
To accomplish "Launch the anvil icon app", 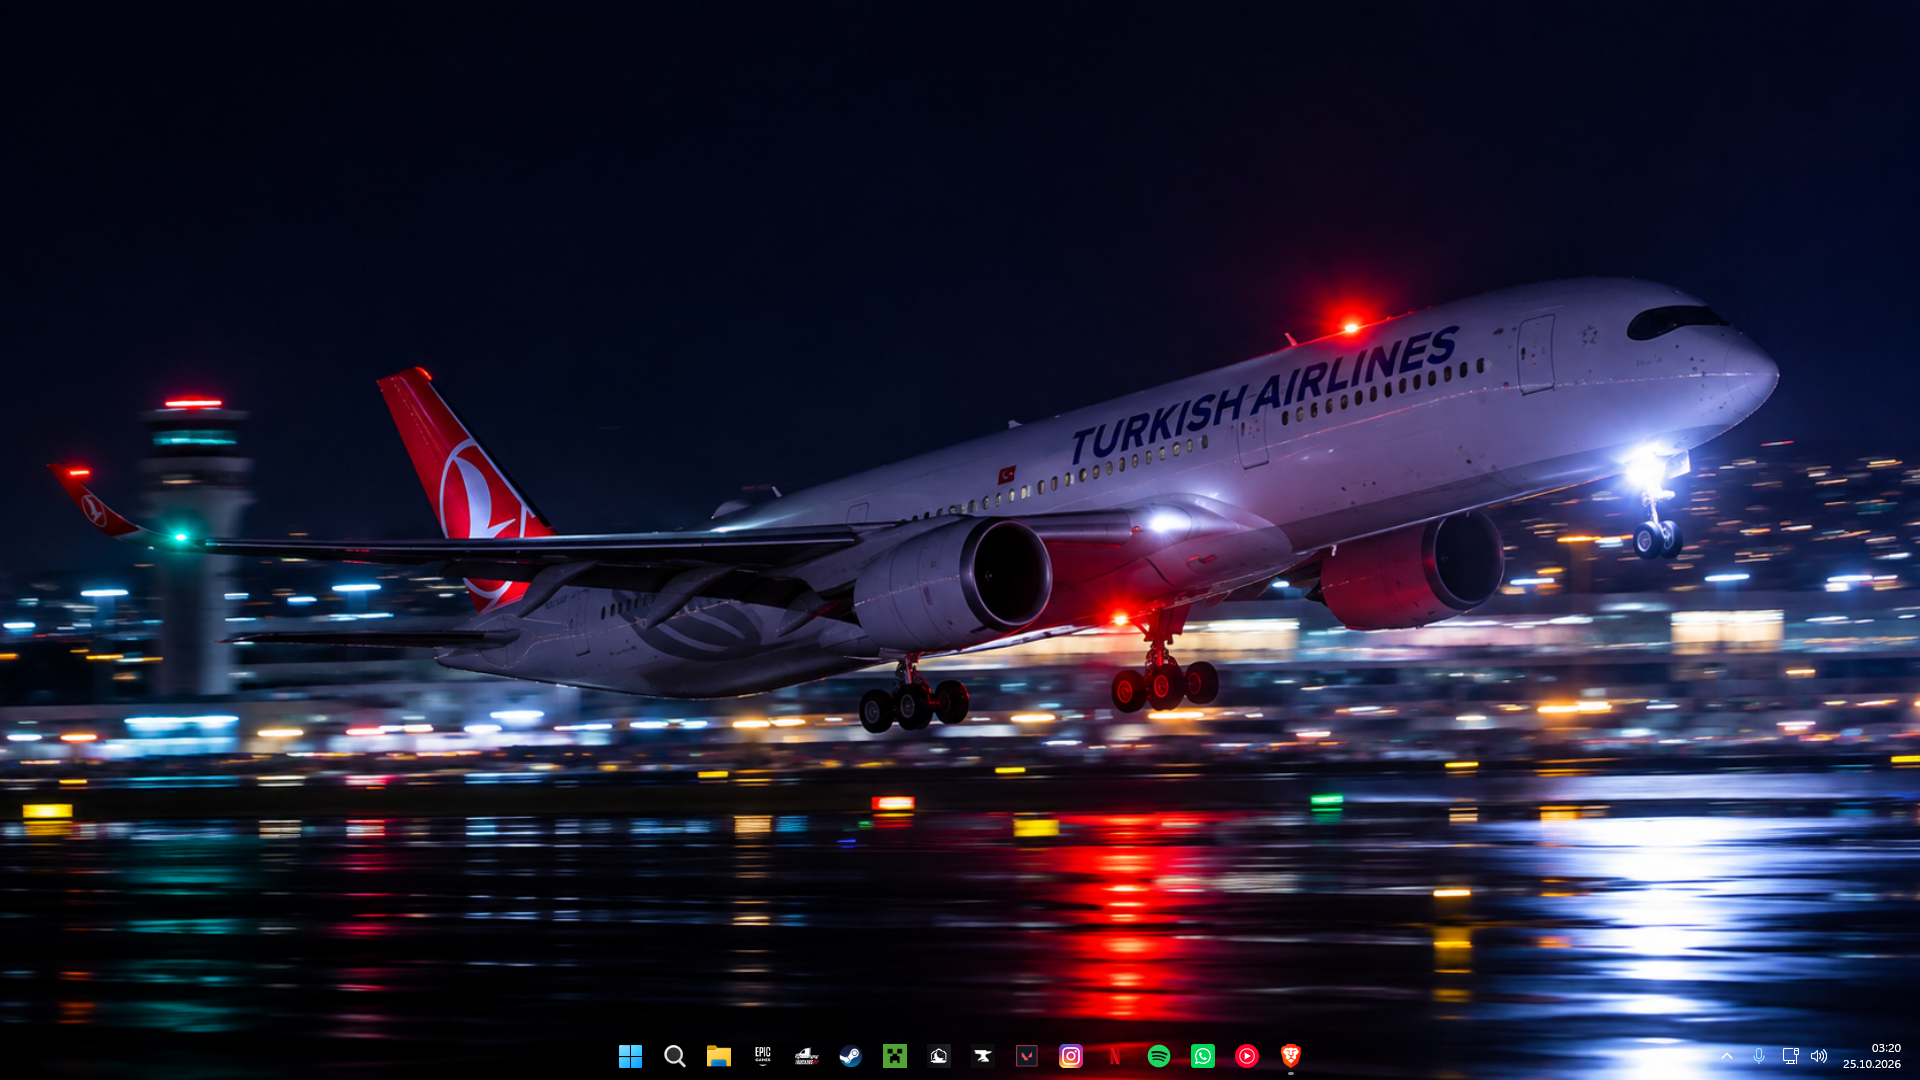I will [x=983, y=1056].
